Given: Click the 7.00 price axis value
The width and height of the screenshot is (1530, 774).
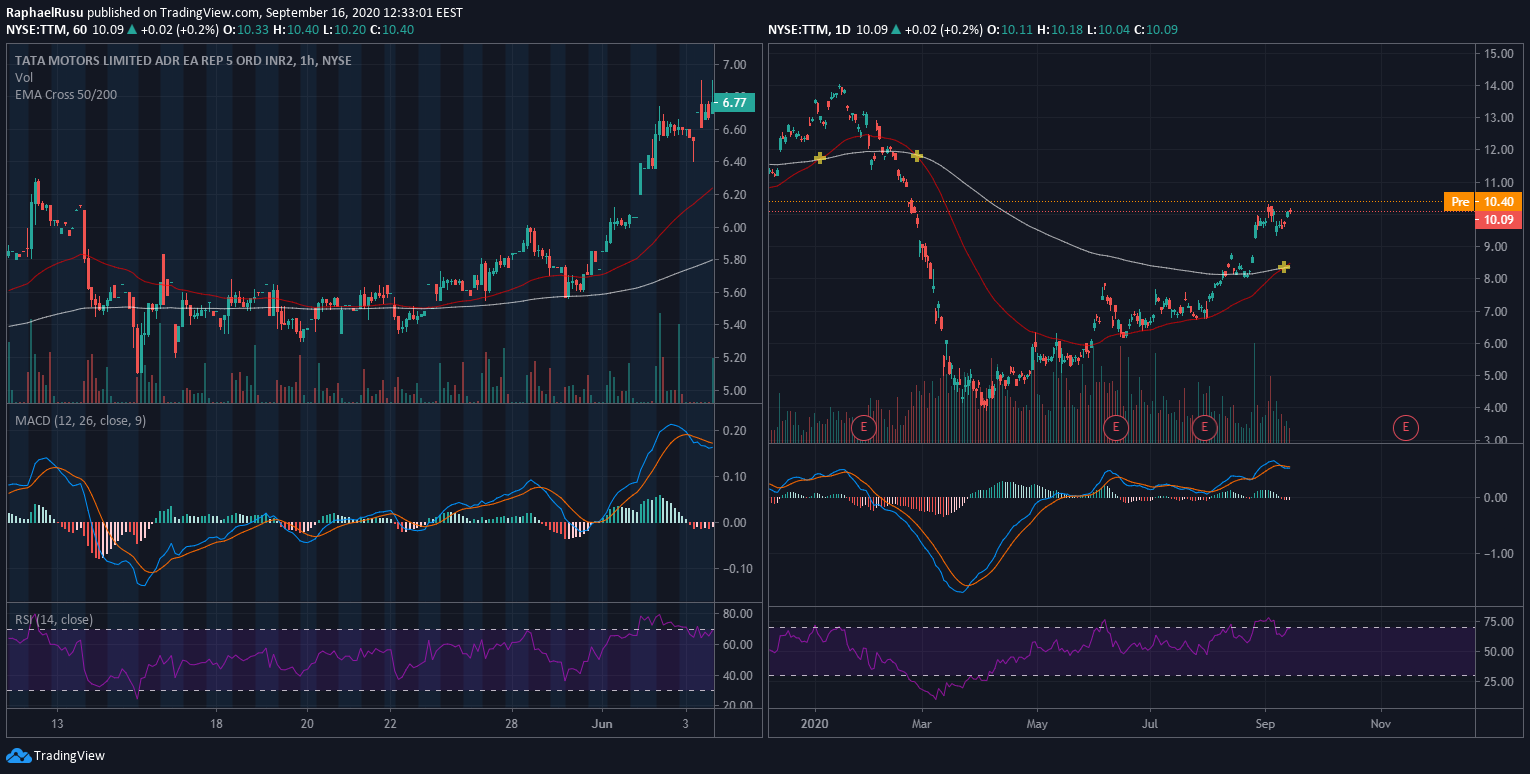Looking at the screenshot, I should [x=734, y=65].
